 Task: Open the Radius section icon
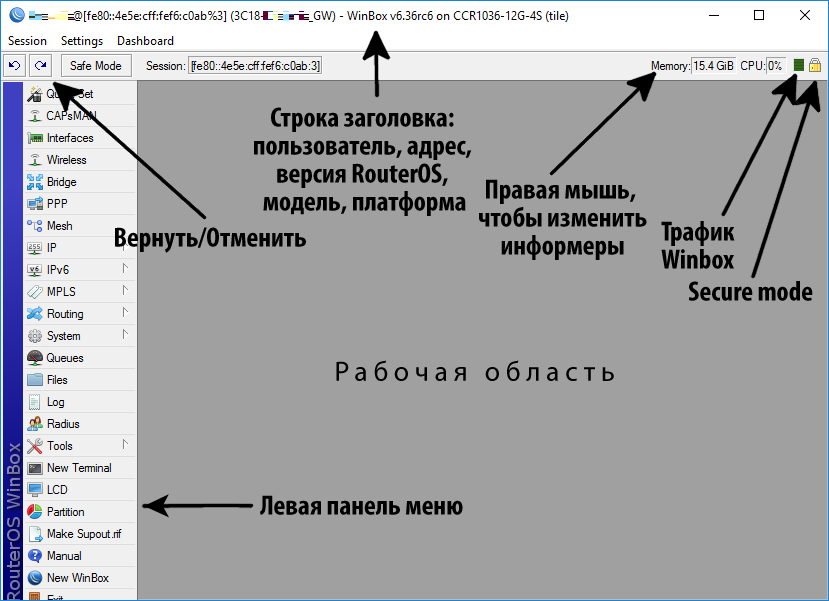34,424
